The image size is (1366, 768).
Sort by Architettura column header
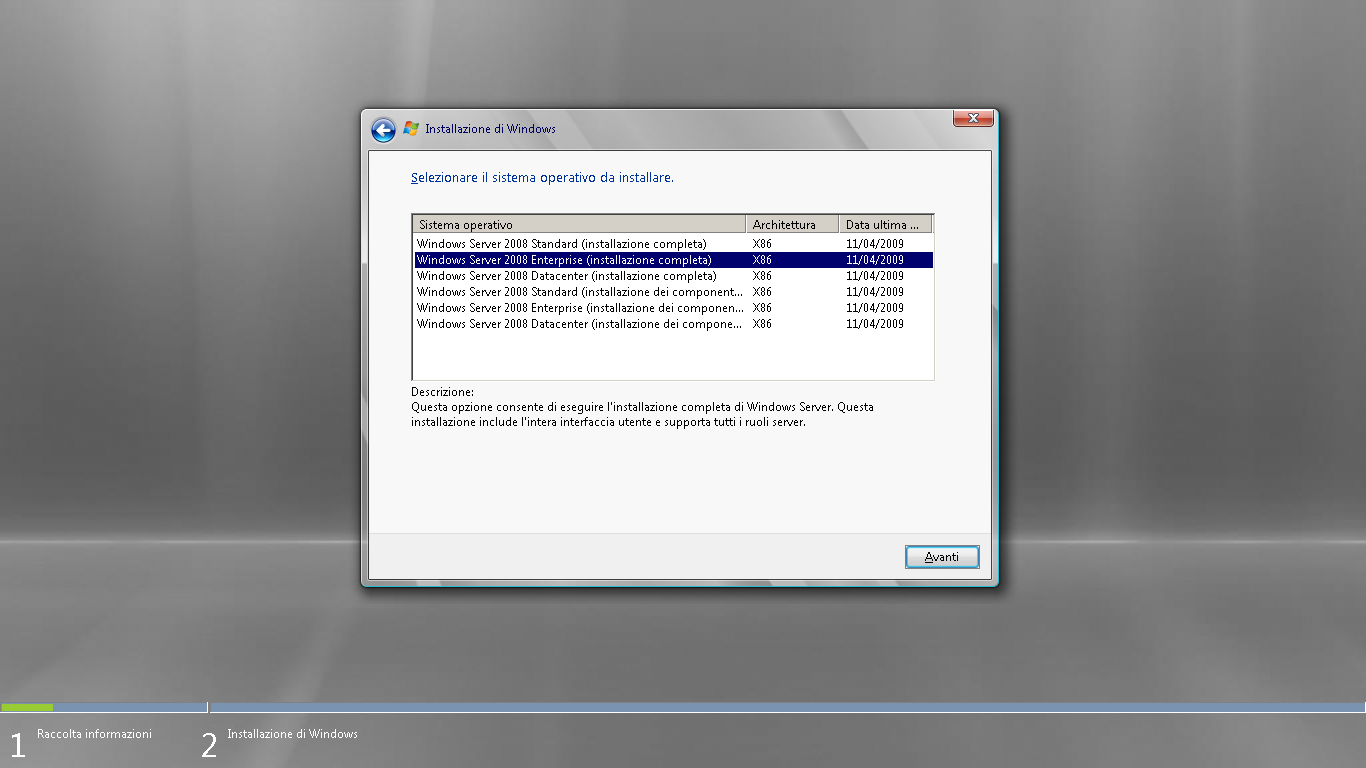pyautogui.click(x=792, y=224)
